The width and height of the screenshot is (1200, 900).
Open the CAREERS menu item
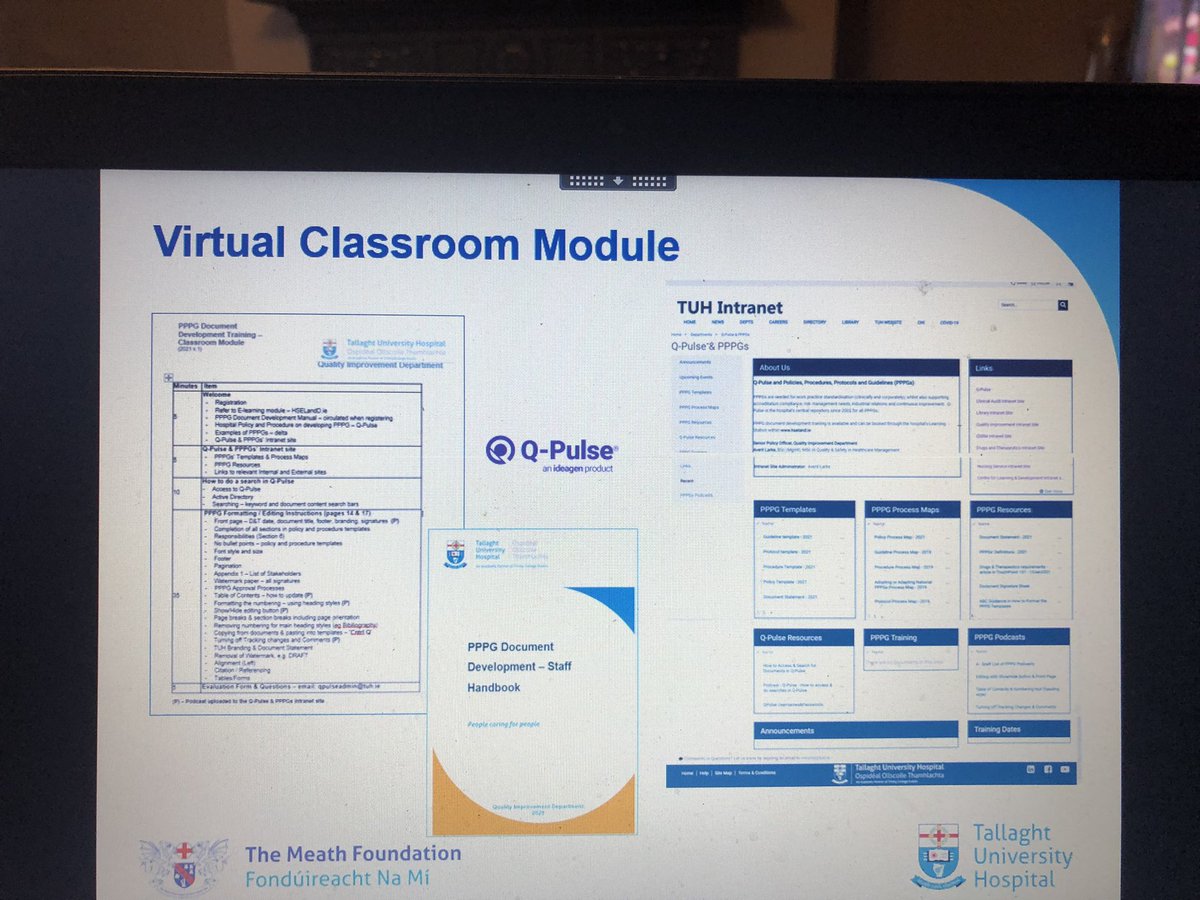[x=778, y=322]
